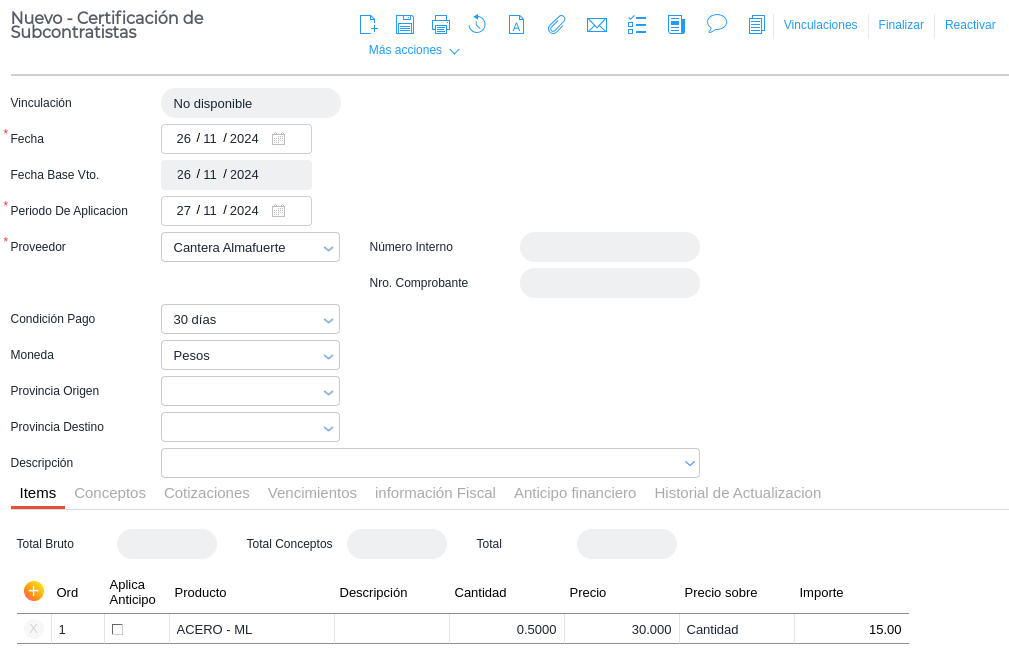Image resolution: width=1009 pixels, height=649 pixels.
Task: Open the Anticipo financiero tab
Action: tap(574, 493)
